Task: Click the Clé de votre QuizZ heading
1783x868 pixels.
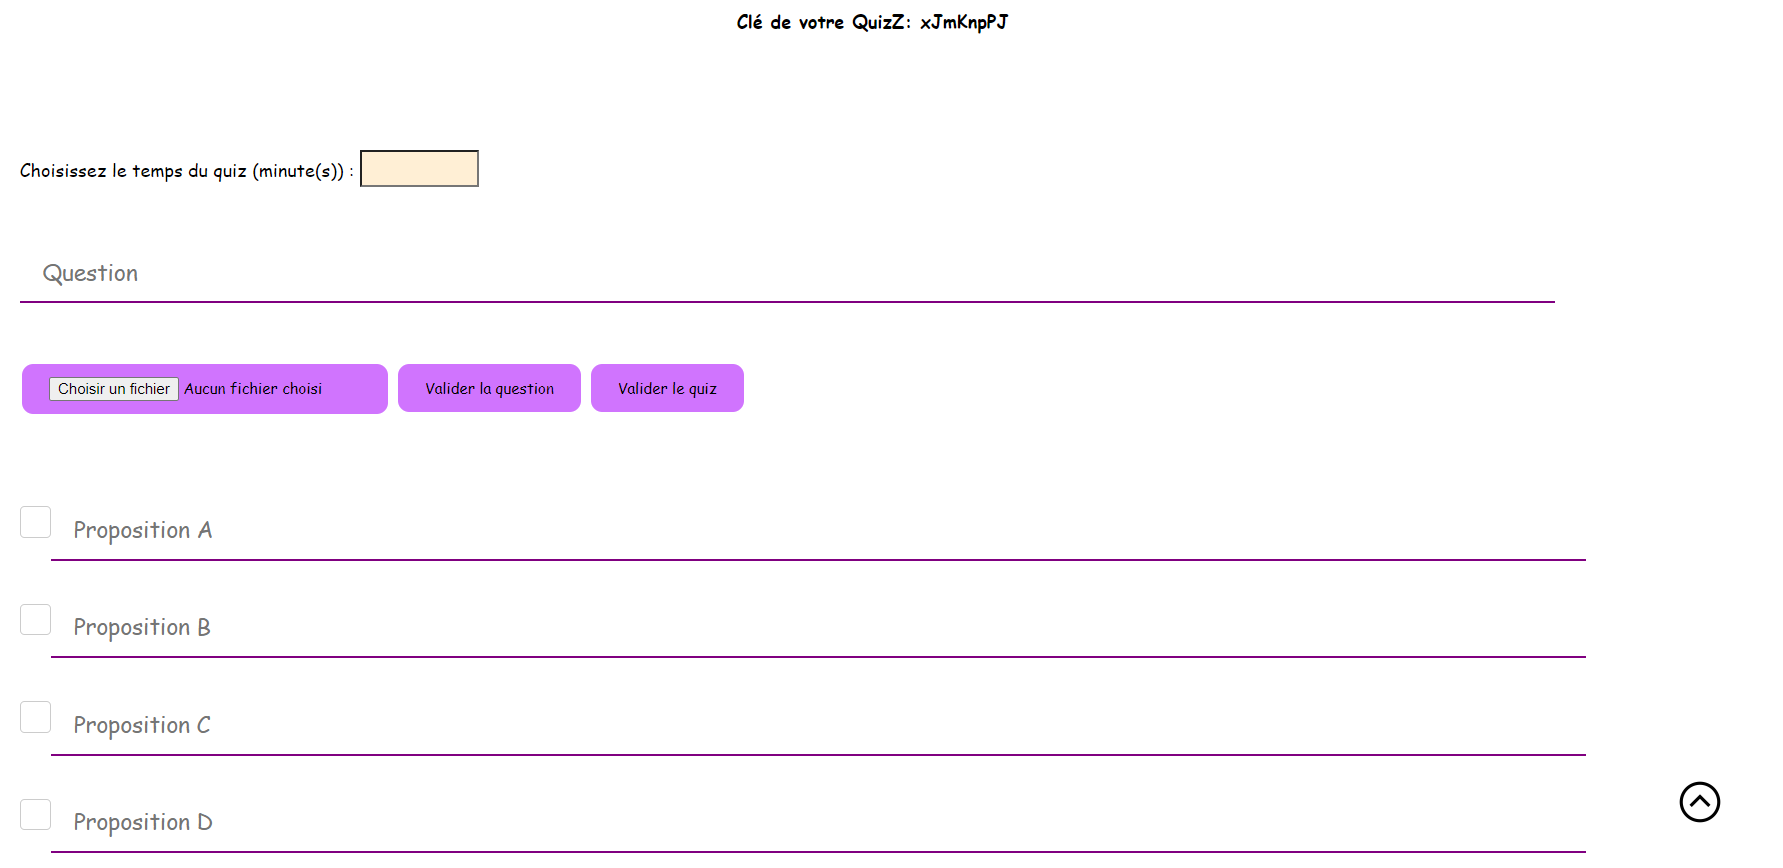Action: click(823, 22)
